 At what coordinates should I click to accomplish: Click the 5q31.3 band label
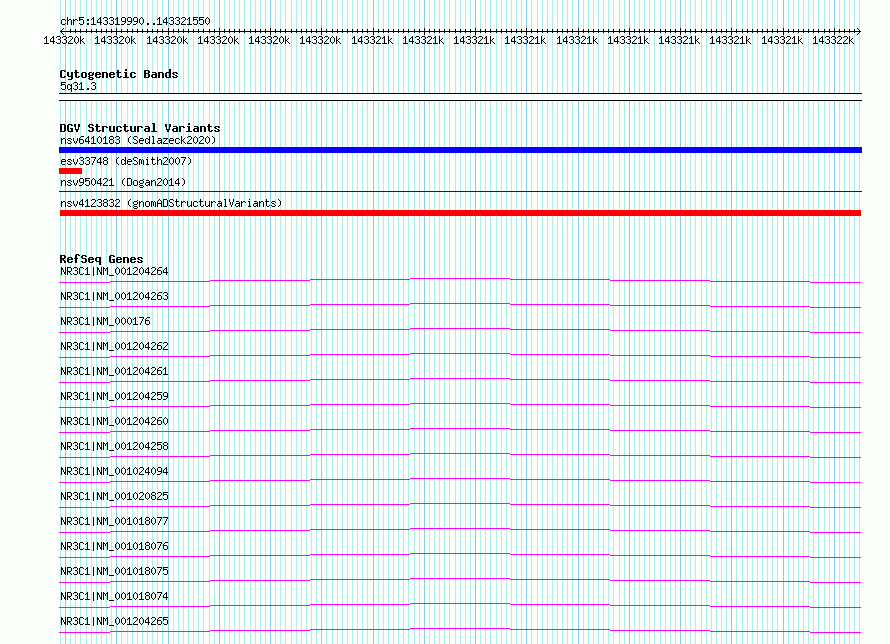click(78, 86)
